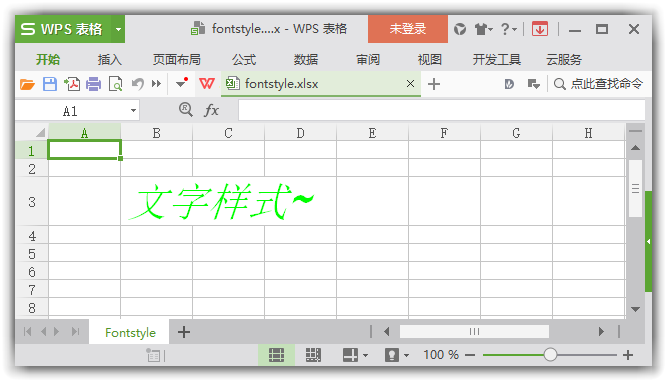
Task: Switch to Normal view in the status bar
Action: [x=276, y=355]
